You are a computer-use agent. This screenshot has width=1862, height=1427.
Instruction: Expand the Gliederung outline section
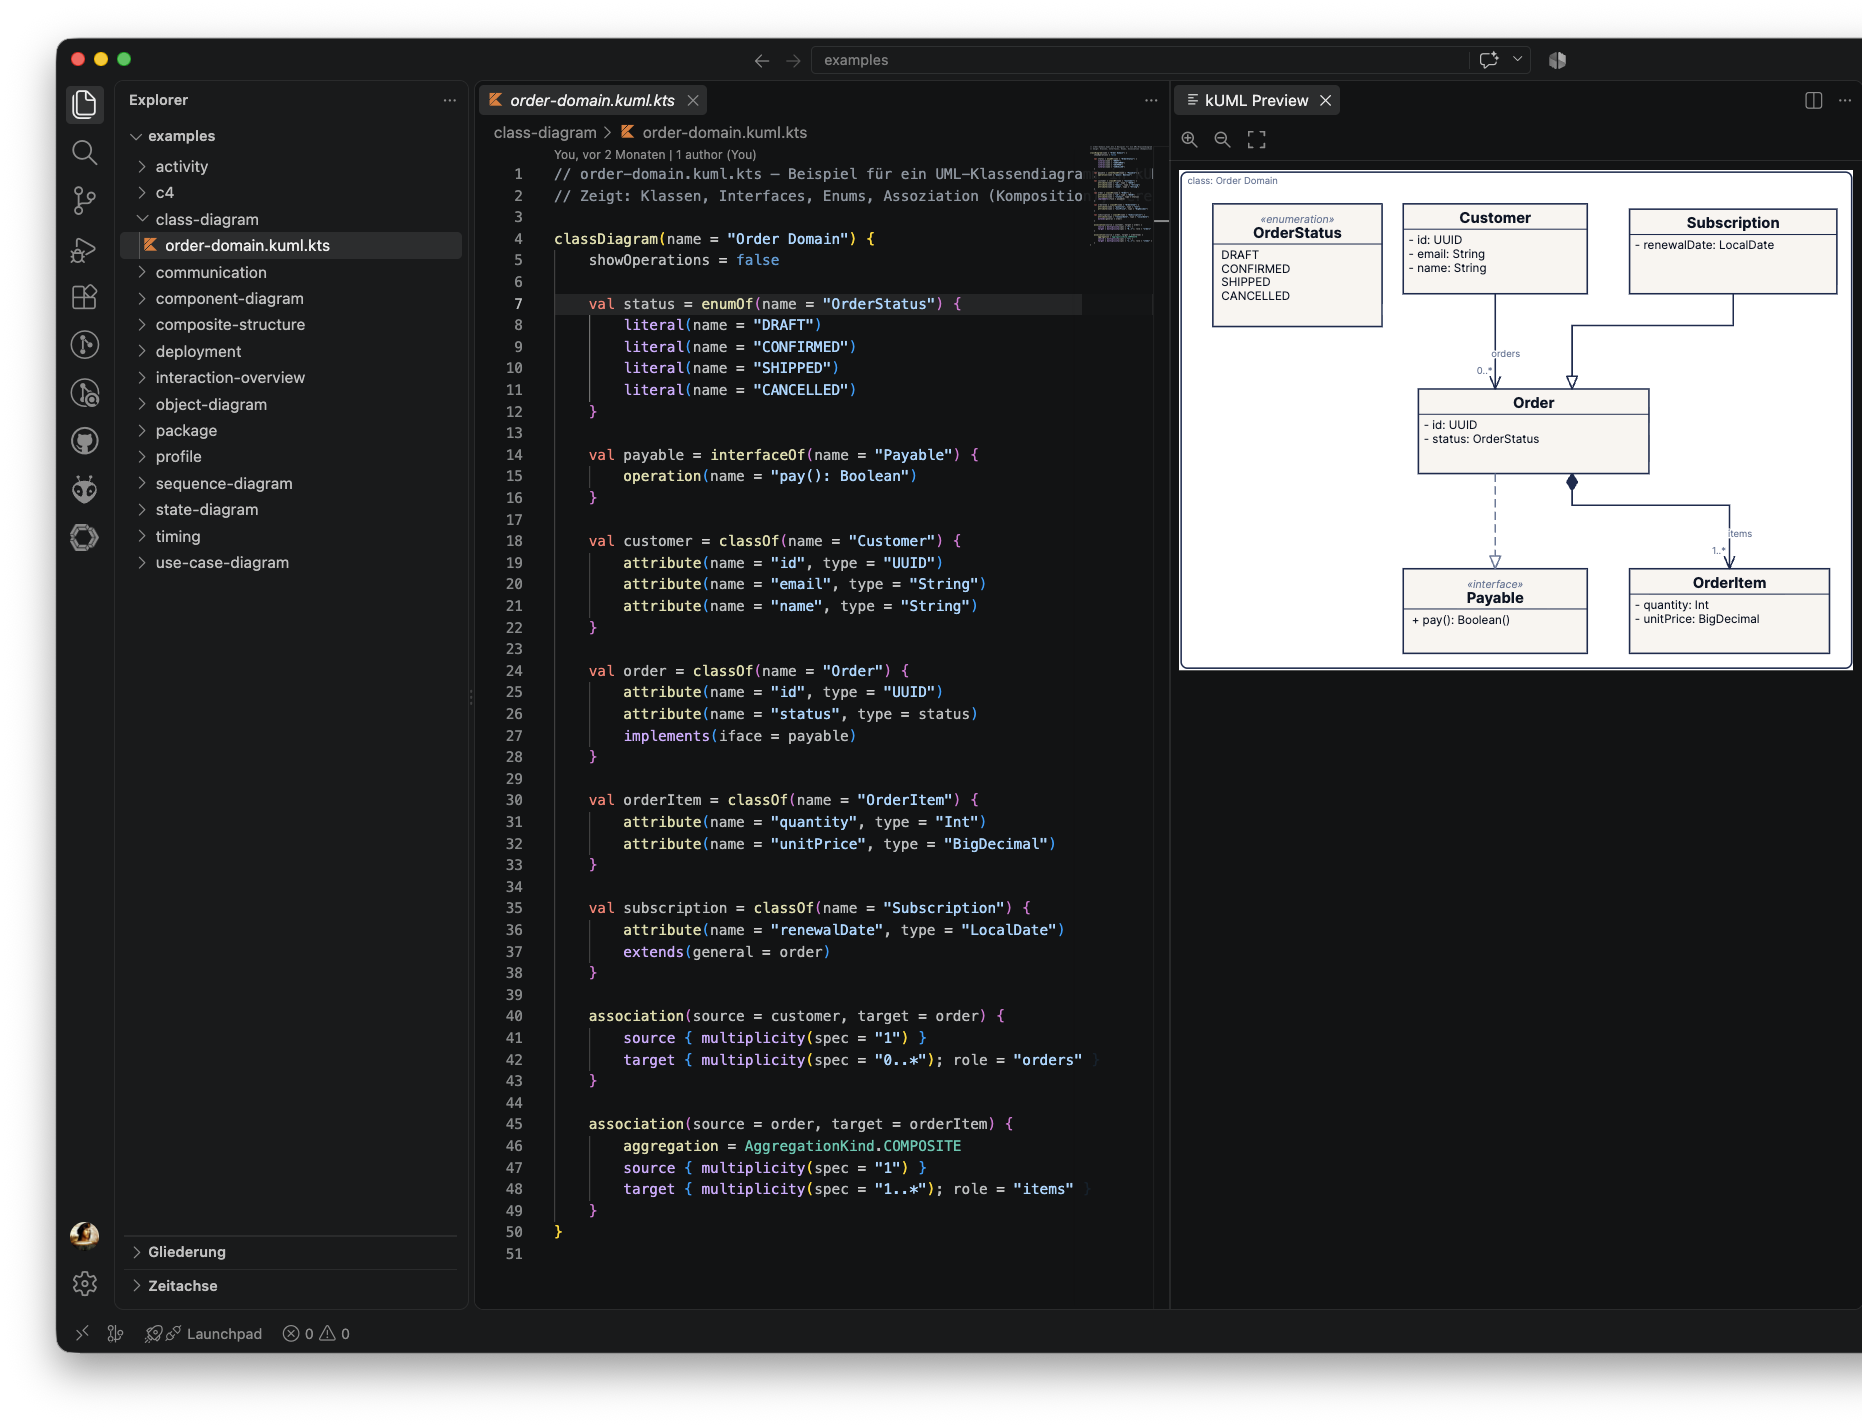(291, 1252)
